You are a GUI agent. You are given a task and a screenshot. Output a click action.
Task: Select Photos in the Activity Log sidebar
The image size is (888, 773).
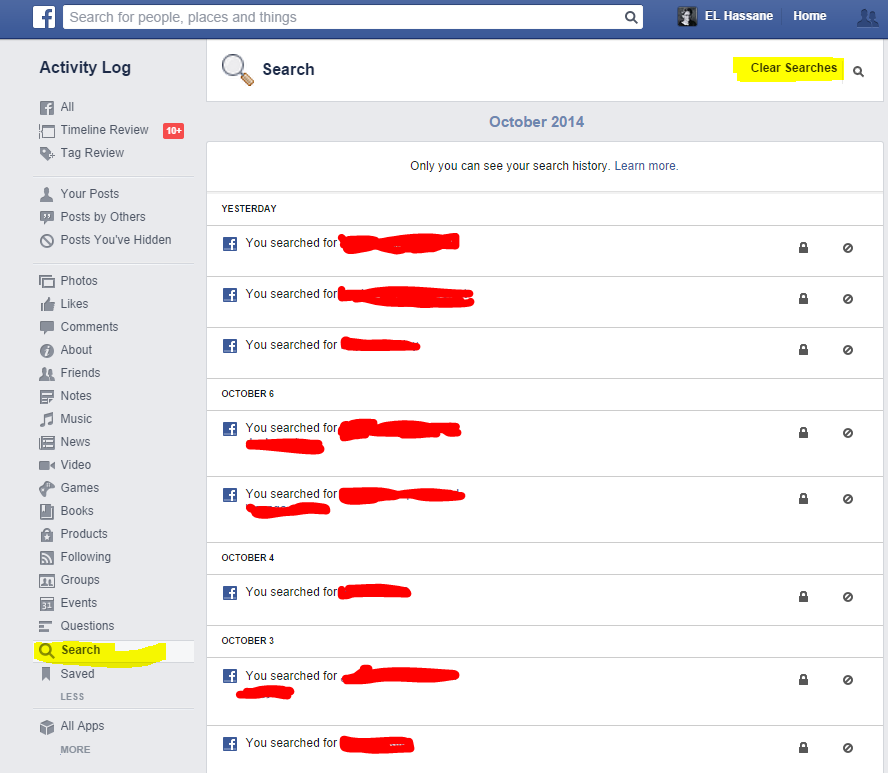click(x=79, y=281)
